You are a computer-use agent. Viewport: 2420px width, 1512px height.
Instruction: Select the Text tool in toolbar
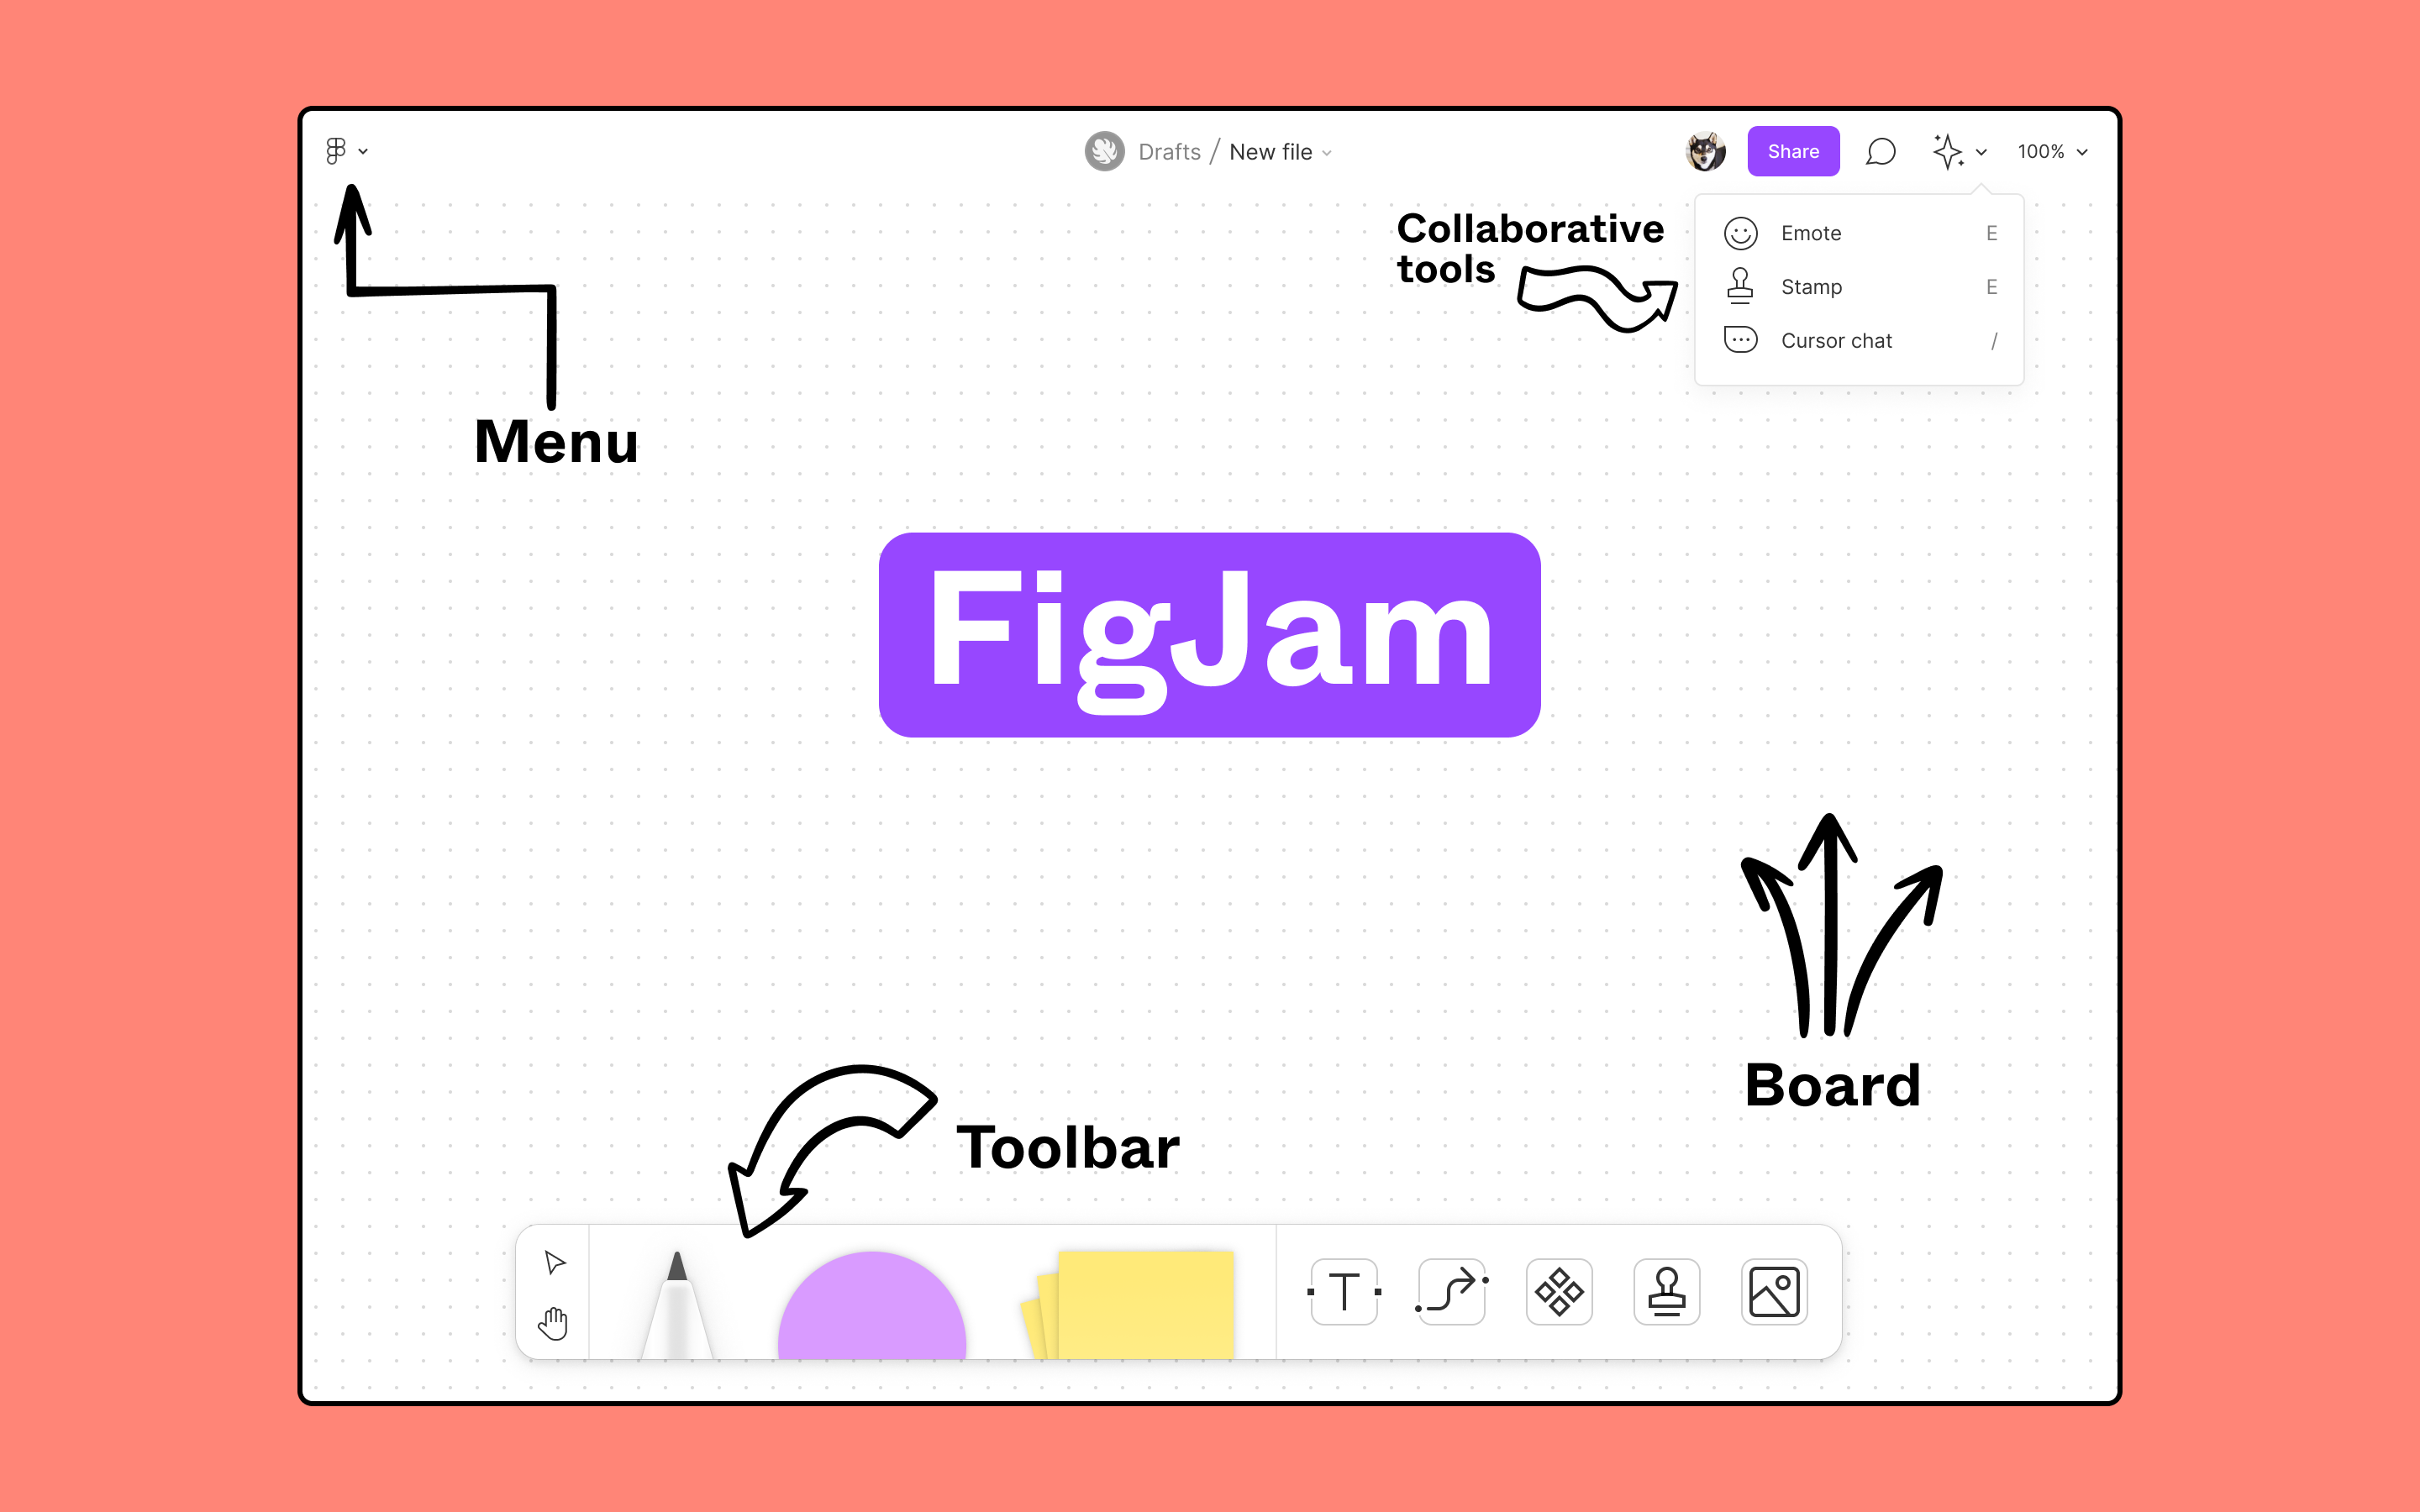click(x=1342, y=1293)
